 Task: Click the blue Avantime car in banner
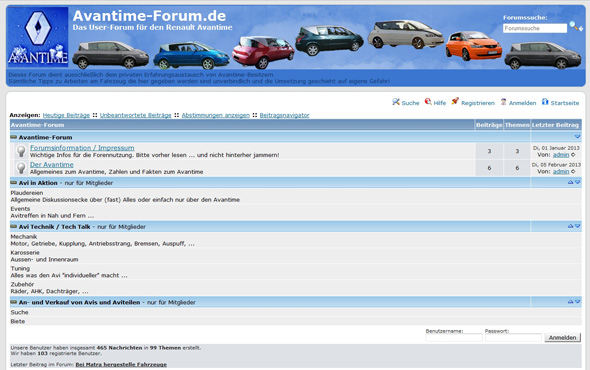click(x=191, y=55)
